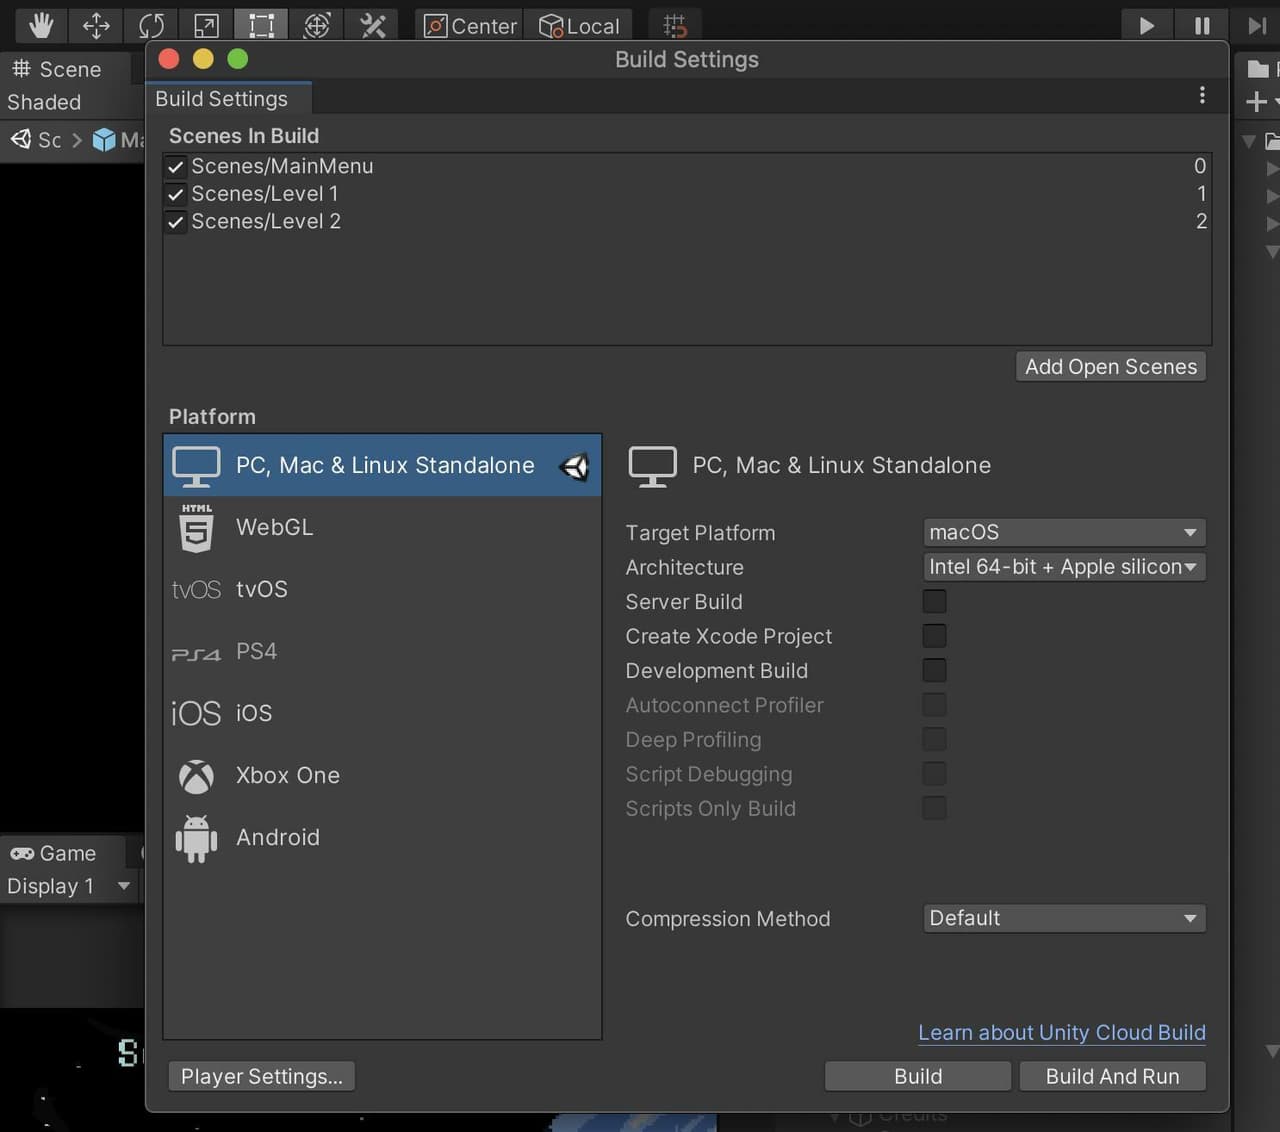Open the Display 1 dropdown in Game view

69,886
